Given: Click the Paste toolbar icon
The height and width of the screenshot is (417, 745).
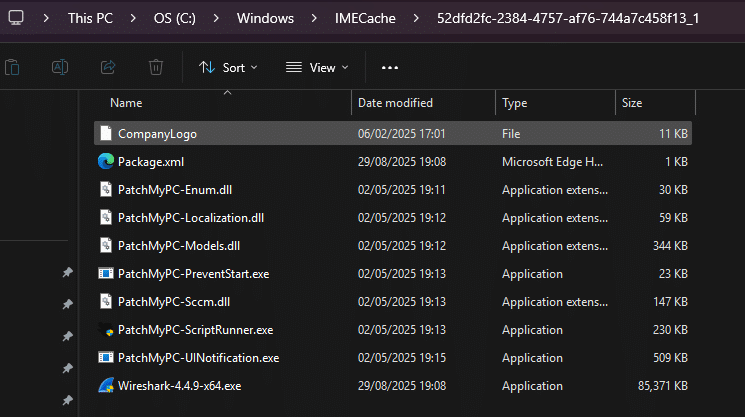Looking at the screenshot, I should [x=12, y=67].
